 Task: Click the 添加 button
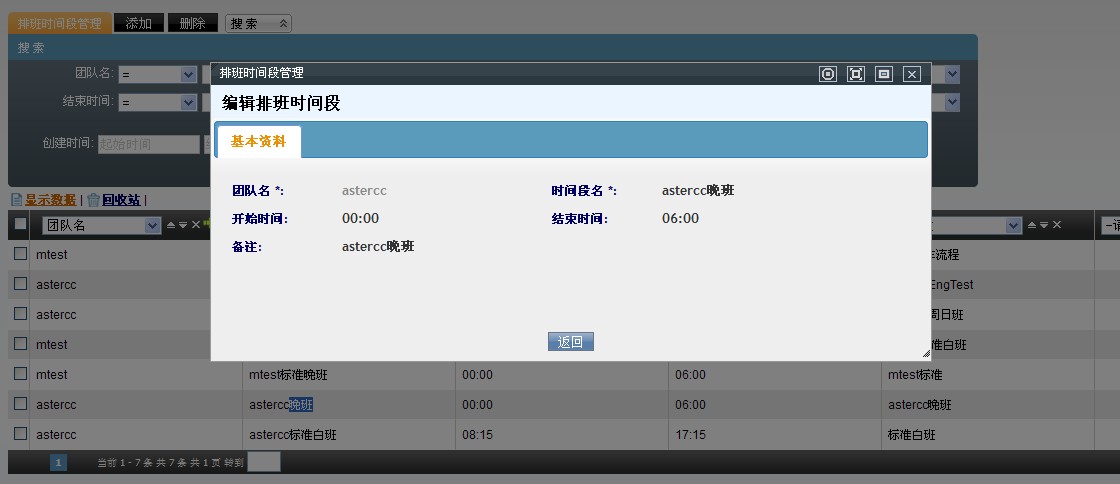[139, 23]
